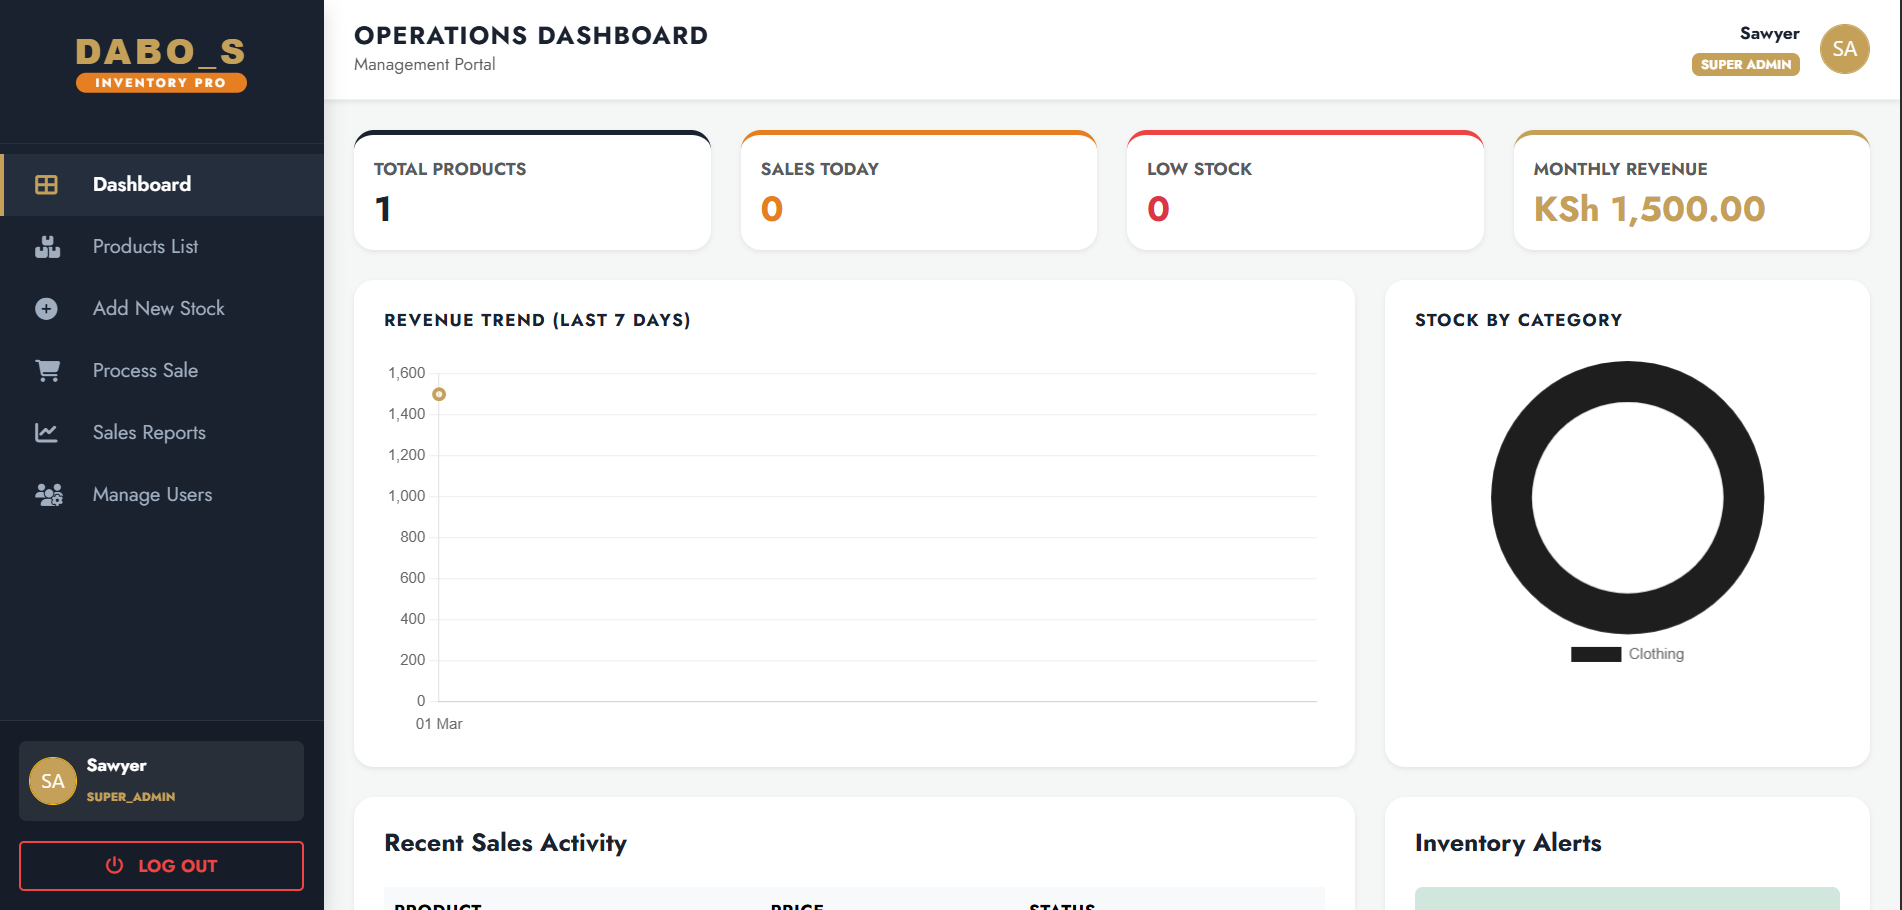Click the 1,600 y-axis label

[x=406, y=373]
